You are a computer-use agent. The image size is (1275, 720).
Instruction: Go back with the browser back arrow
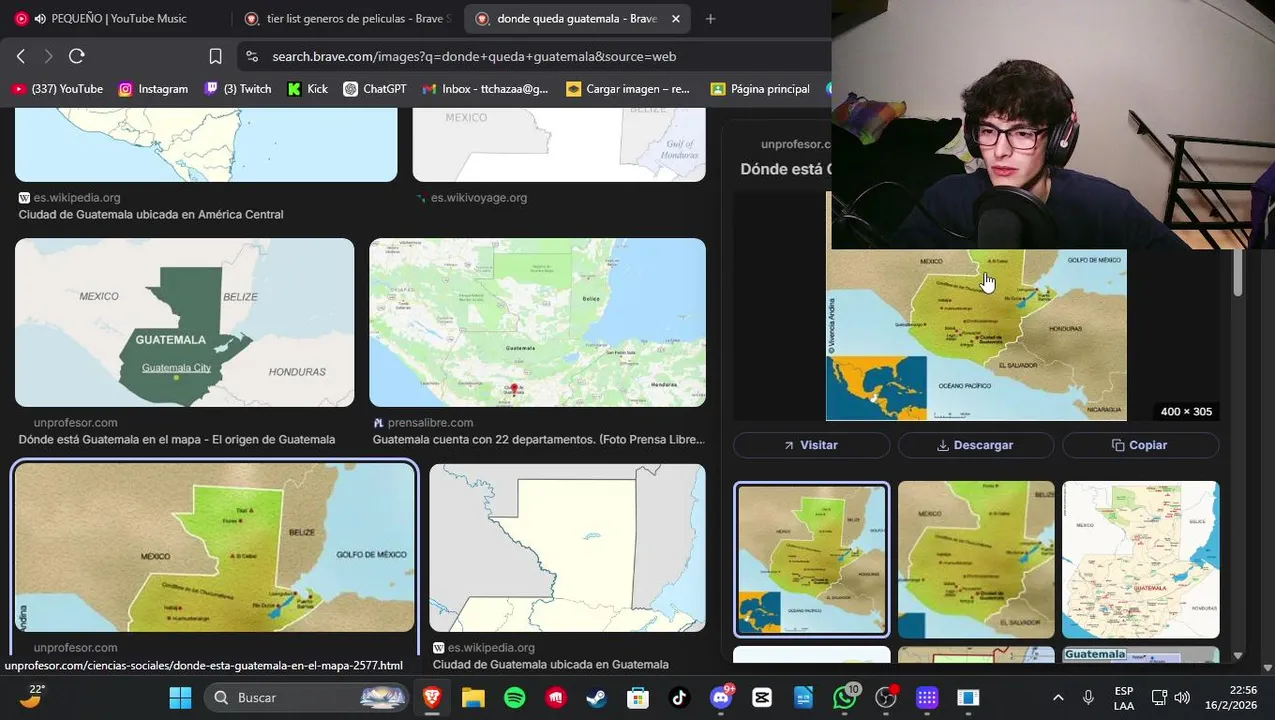click(21, 57)
